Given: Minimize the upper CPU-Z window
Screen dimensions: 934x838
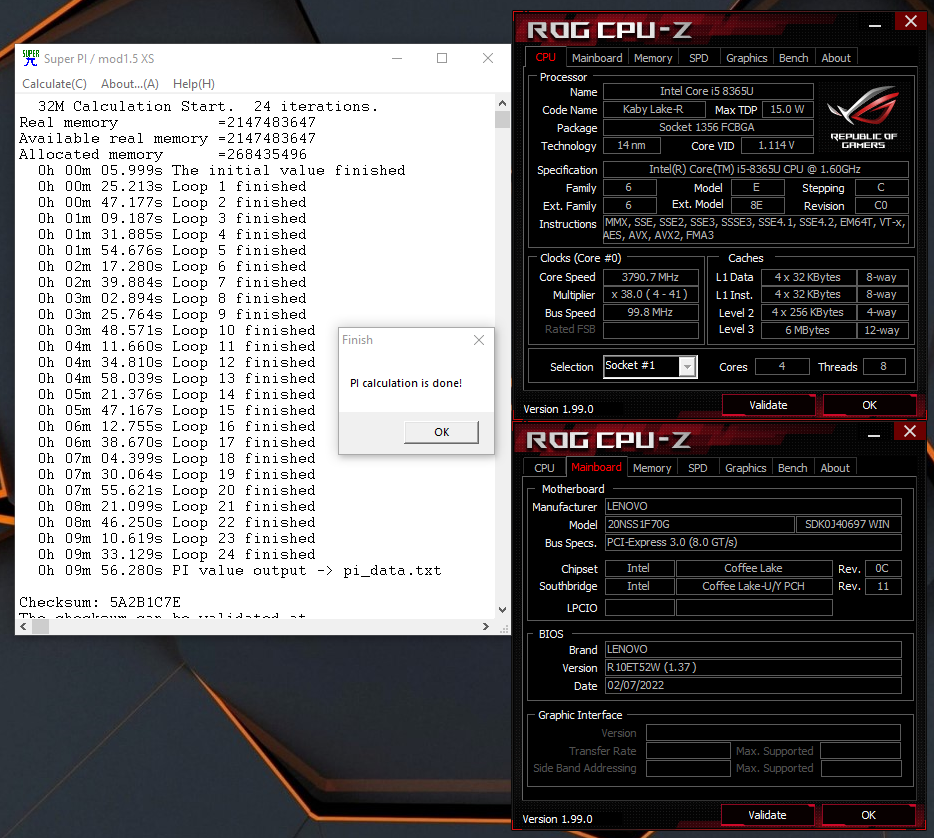Looking at the screenshot, I should [874, 24].
